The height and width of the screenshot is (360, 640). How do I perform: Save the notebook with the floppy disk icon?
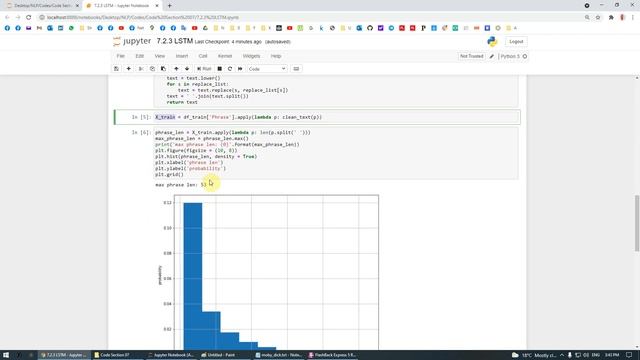pos(116,69)
